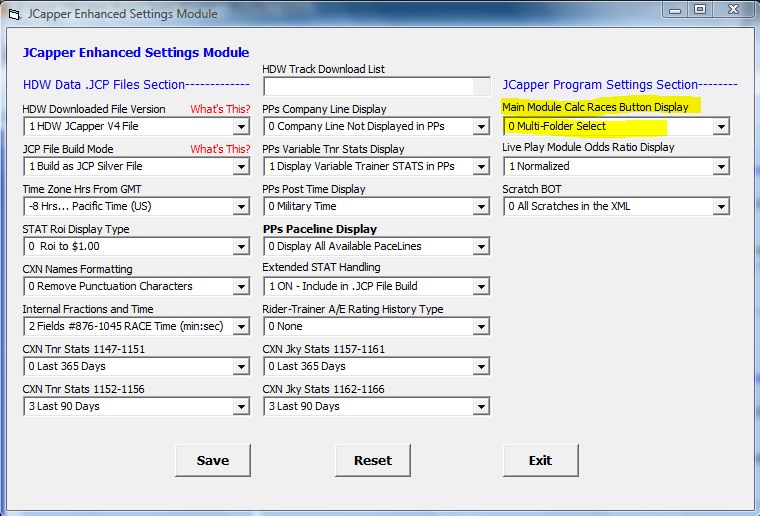Click What's This link for HDW File Version
The height and width of the screenshot is (516, 760).
220,109
